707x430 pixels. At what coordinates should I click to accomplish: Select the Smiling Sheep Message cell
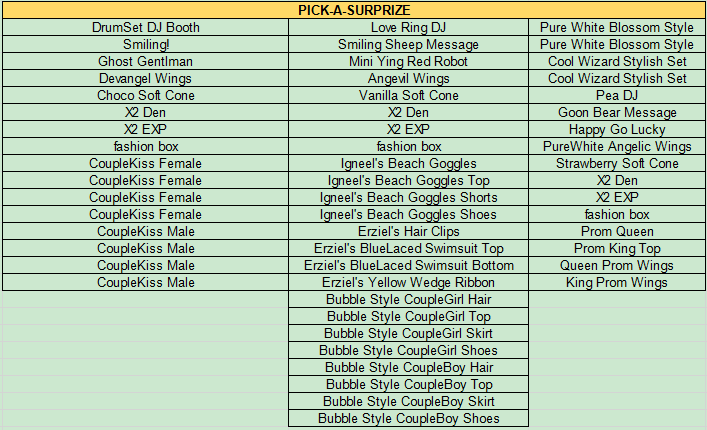click(408, 44)
